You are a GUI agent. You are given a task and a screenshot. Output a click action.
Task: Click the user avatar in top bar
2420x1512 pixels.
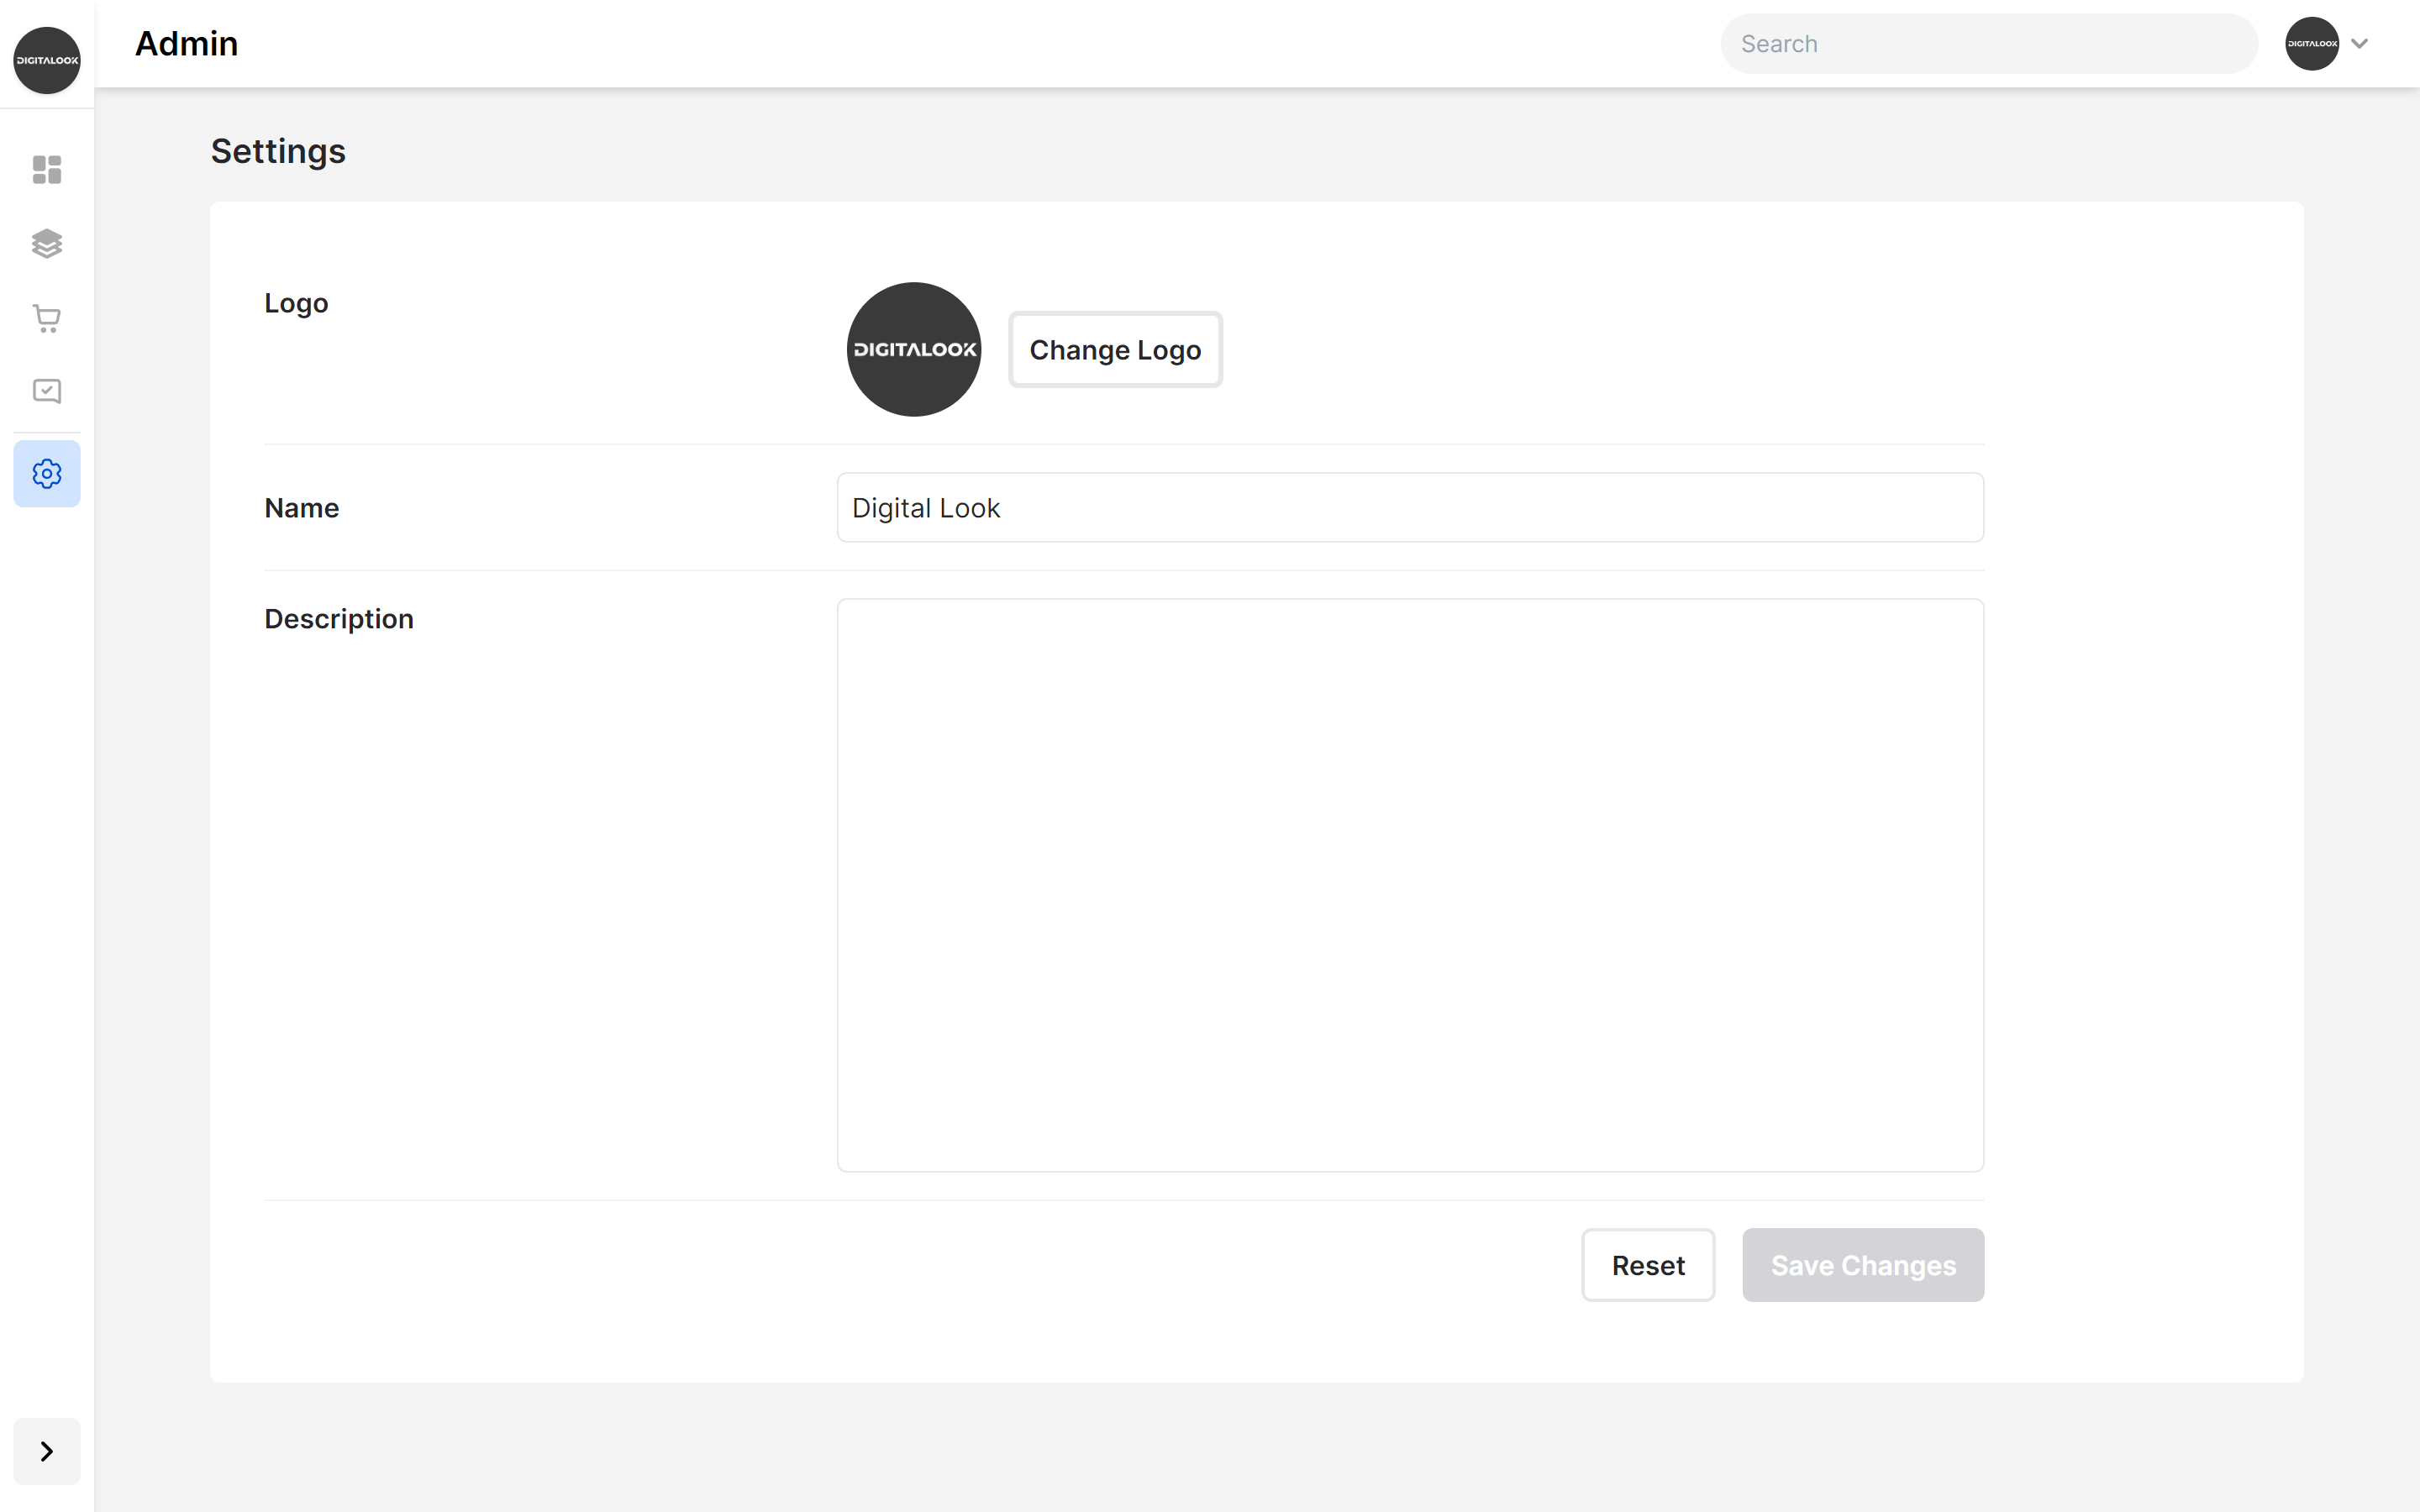2311,43
